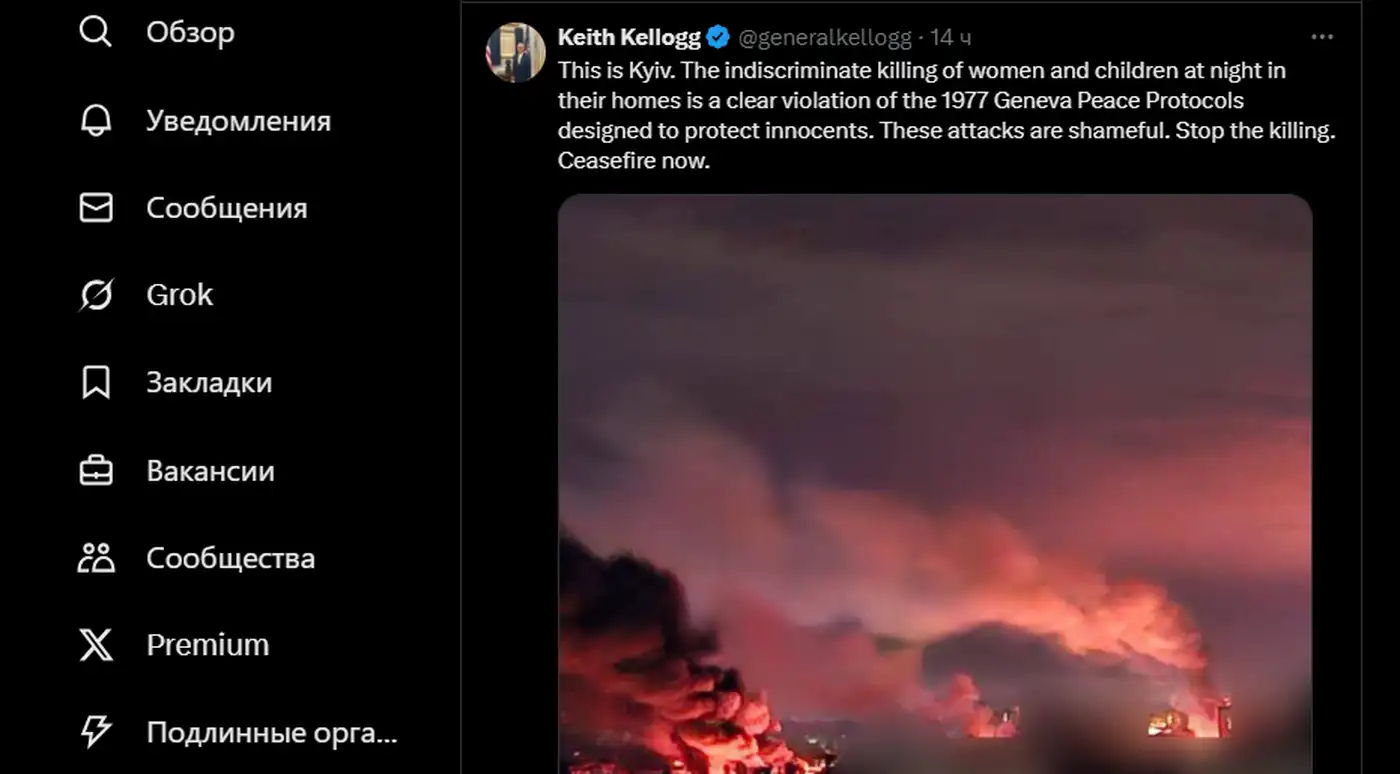This screenshot has width=1400, height=774.
Task: Open the Сообщения menu label
Action: pyautogui.click(x=226, y=208)
